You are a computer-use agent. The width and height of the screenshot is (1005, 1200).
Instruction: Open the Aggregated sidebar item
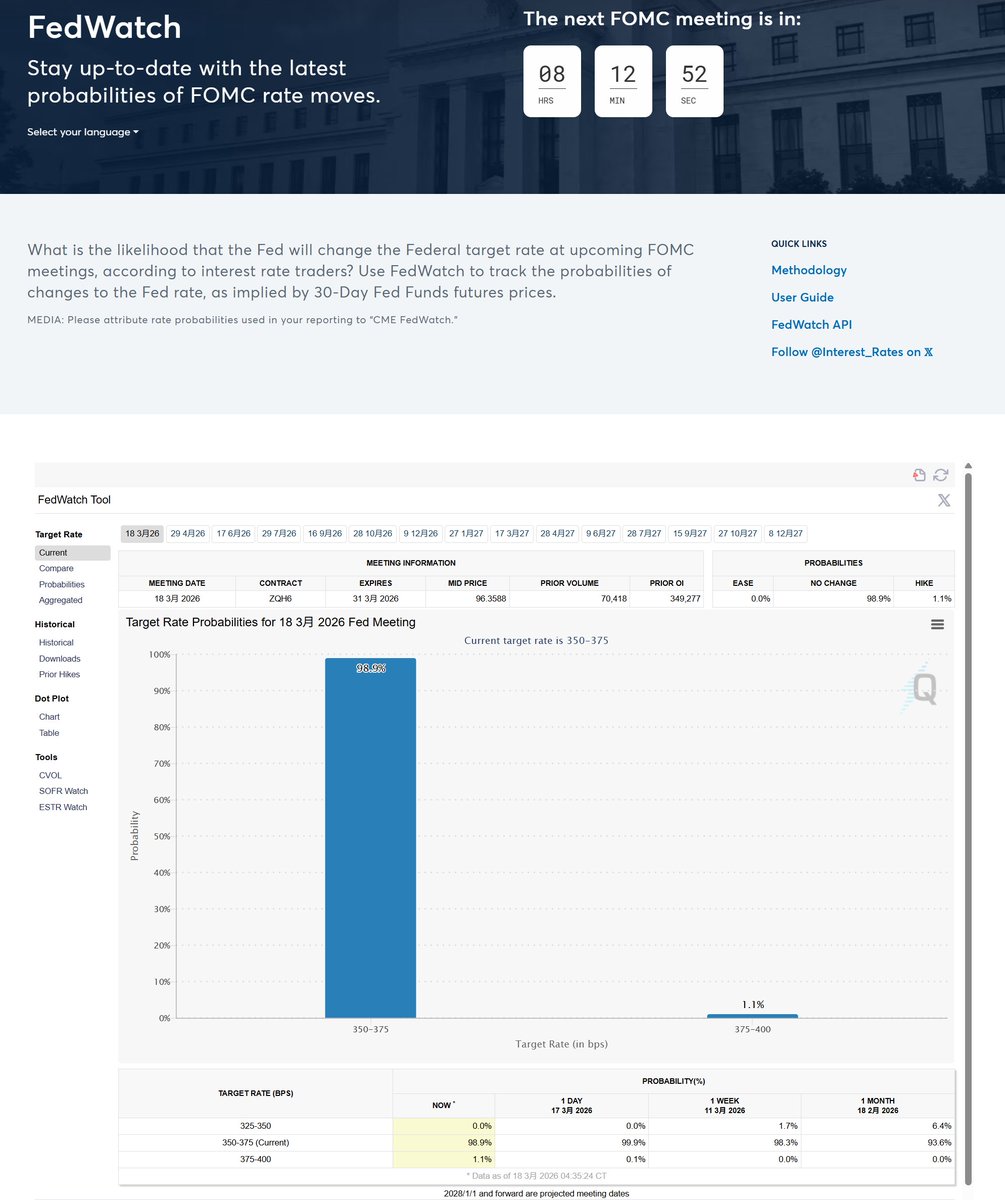(61, 600)
